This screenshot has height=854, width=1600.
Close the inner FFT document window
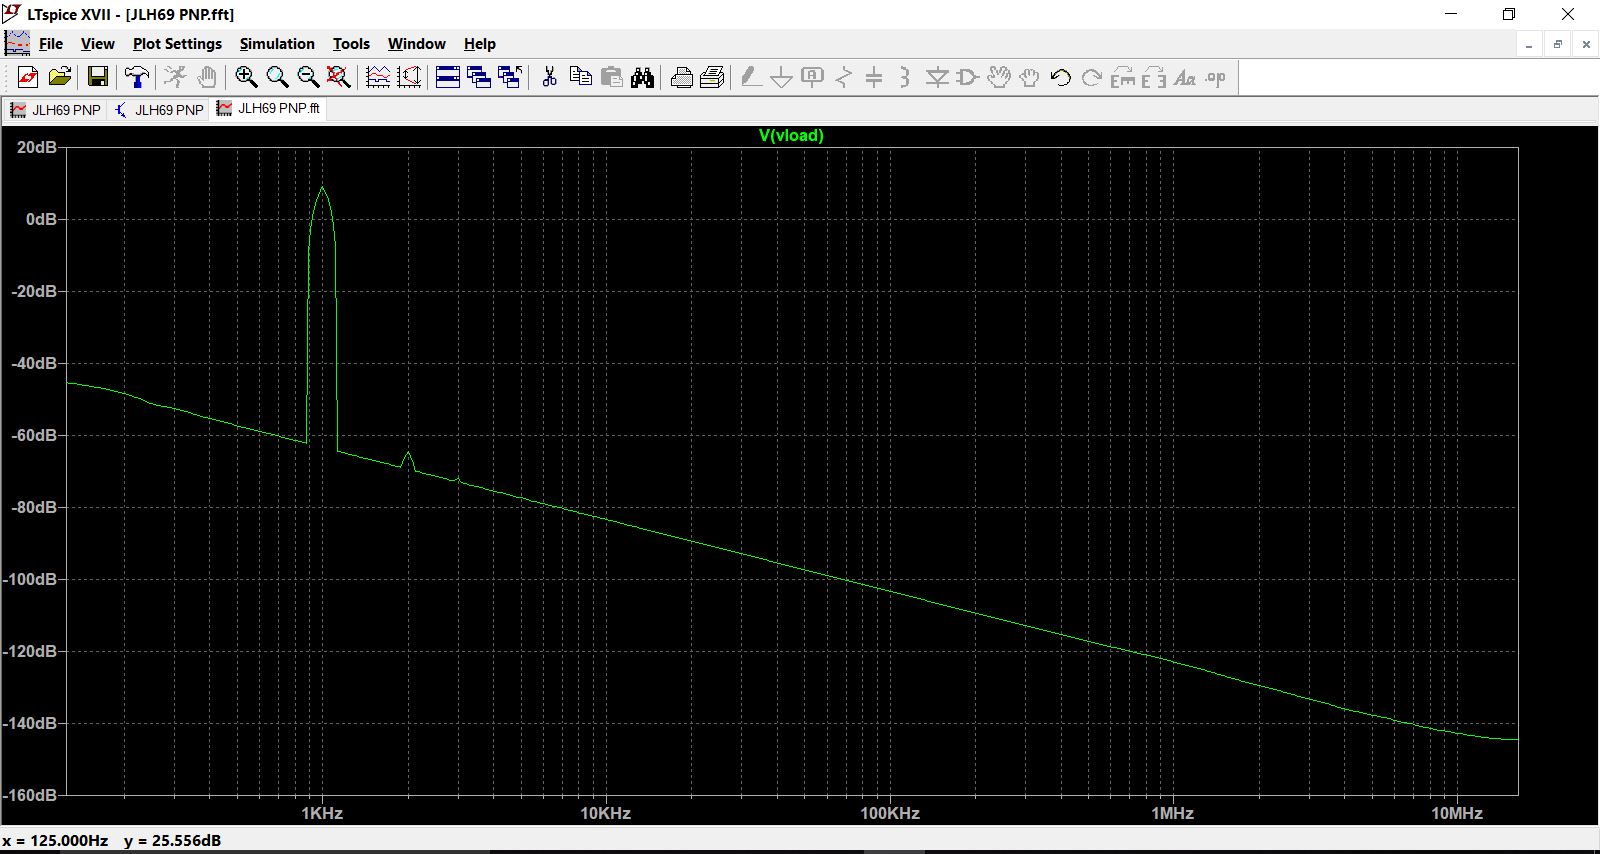(1586, 44)
